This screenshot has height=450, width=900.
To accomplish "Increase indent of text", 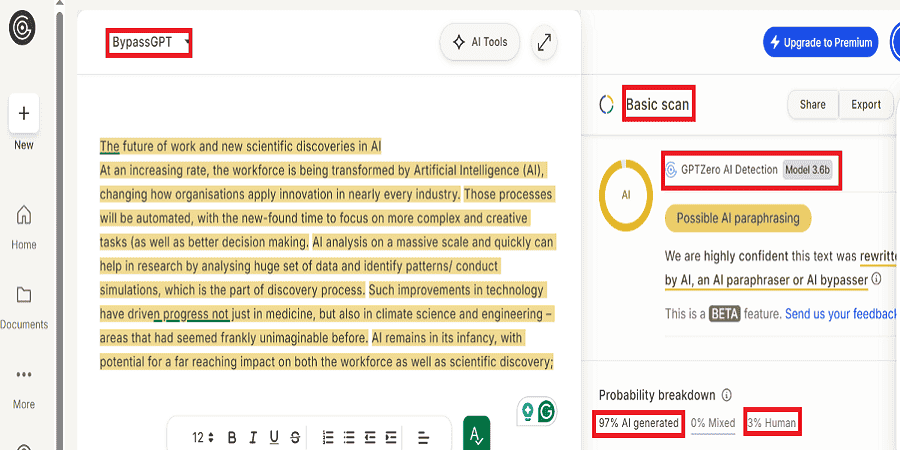I will [x=391, y=437].
